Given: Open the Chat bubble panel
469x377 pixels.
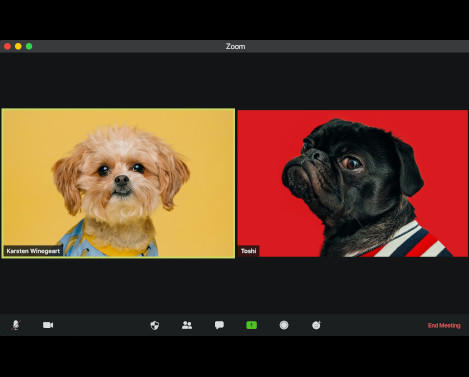Looking at the screenshot, I should coord(219,325).
